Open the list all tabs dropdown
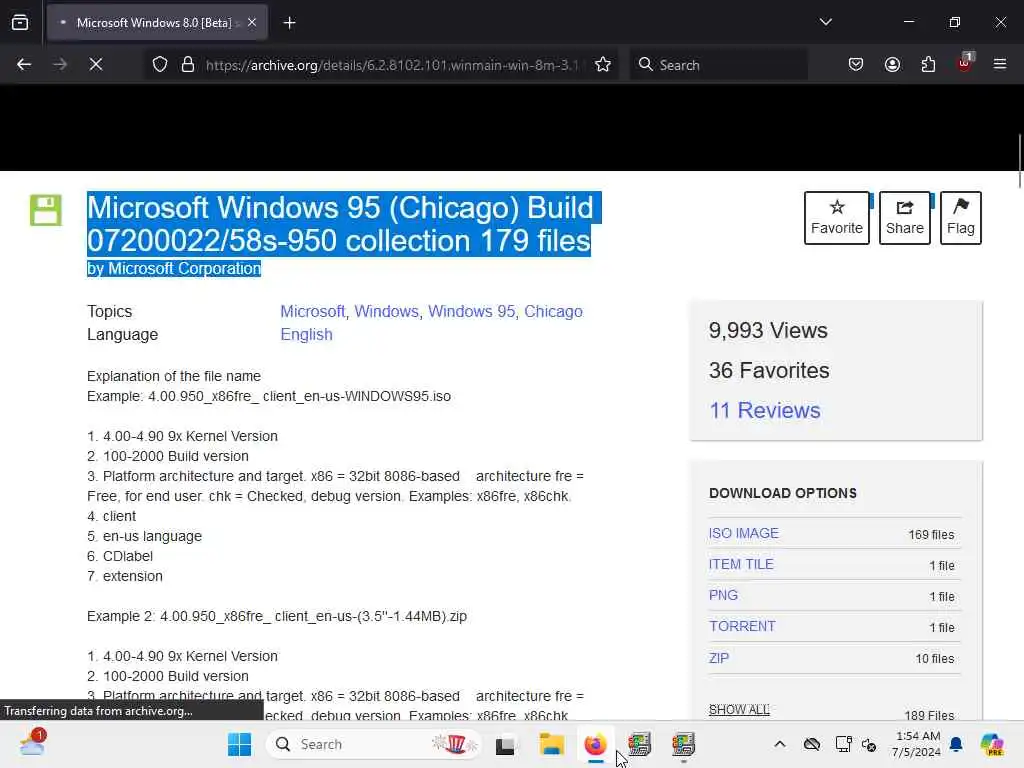 point(825,22)
